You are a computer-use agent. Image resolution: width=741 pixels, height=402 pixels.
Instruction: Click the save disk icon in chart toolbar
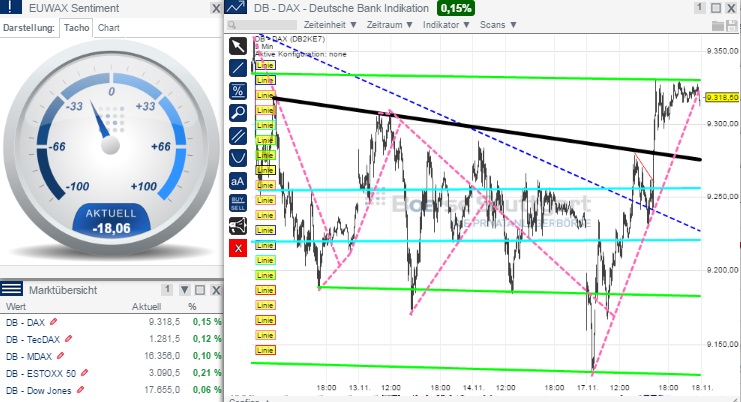click(731, 26)
